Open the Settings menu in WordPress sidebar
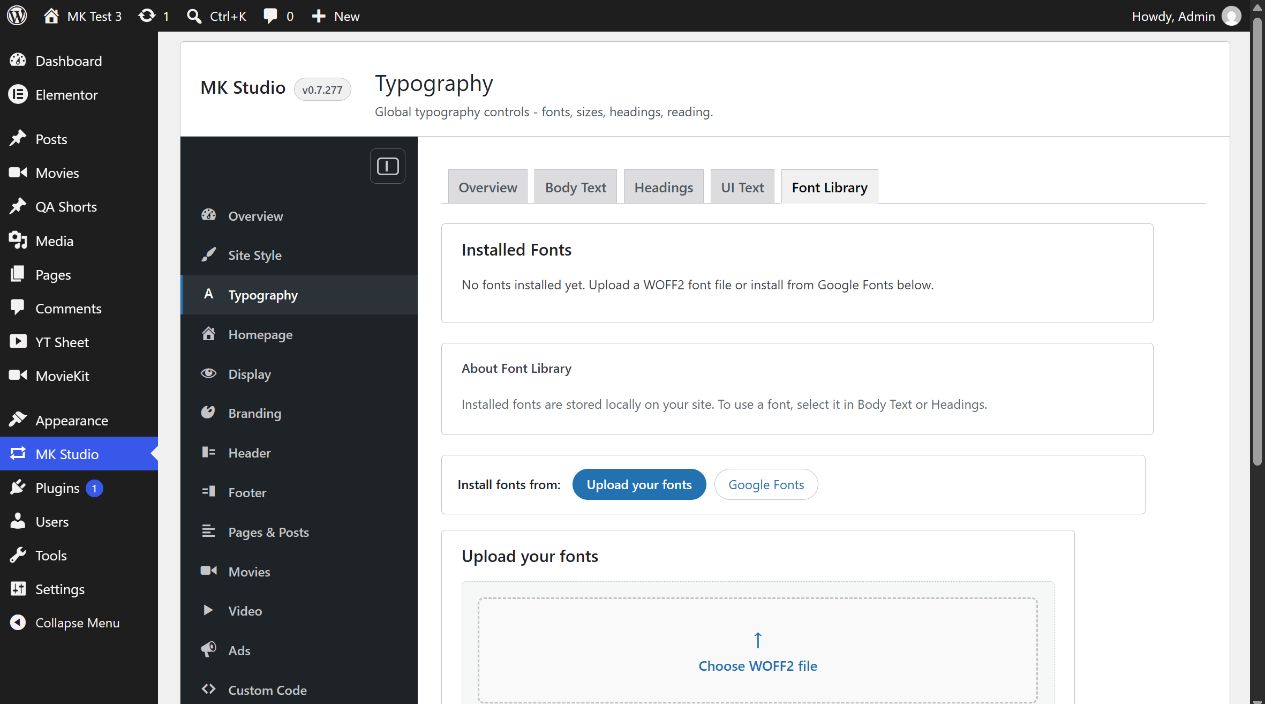This screenshot has width=1265, height=704. tap(79, 589)
